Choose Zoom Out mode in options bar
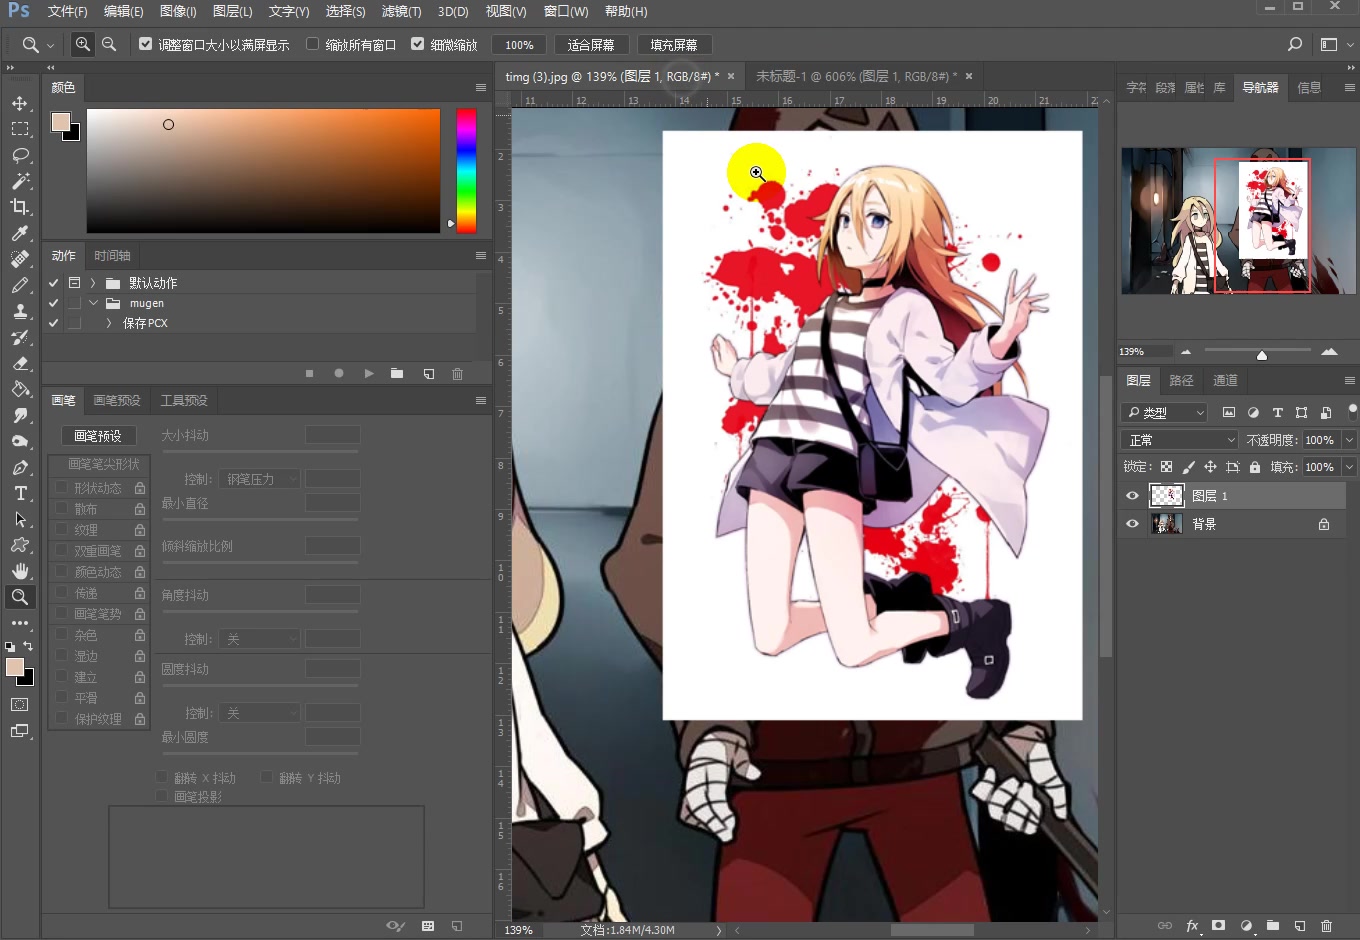 click(109, 44)
